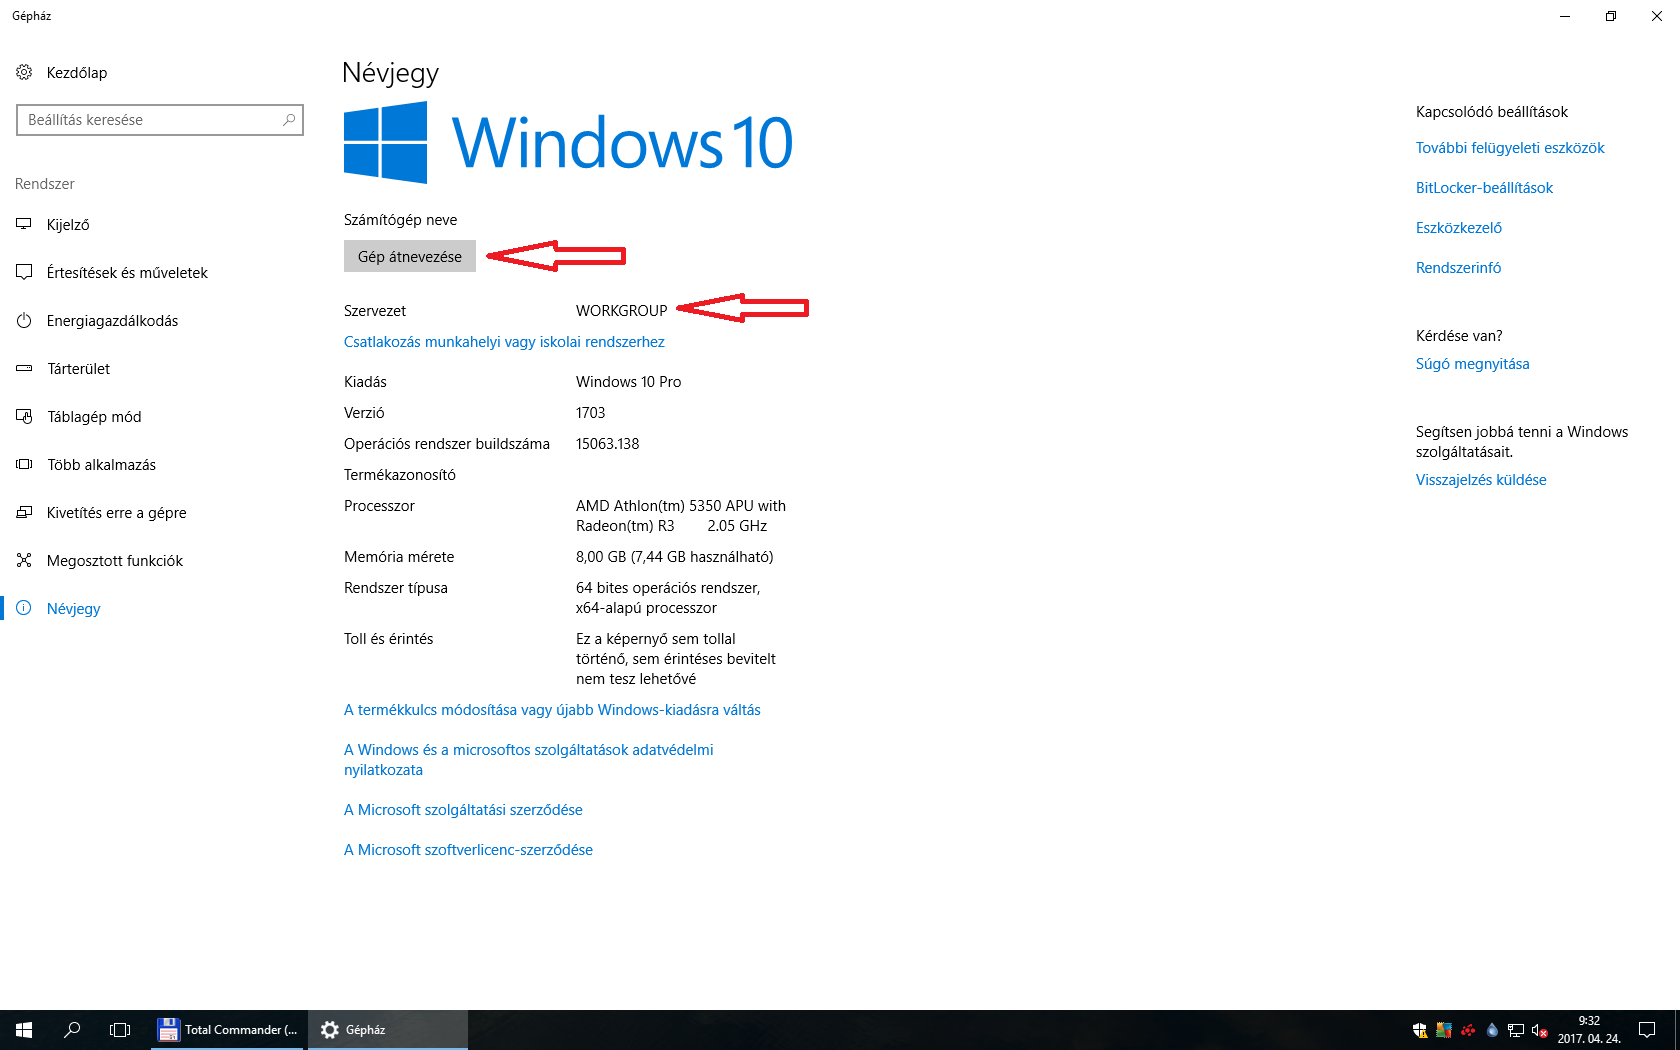Focus the Beállítás keresése search field
This screenshot has height=1050, width=1680.
160,120
